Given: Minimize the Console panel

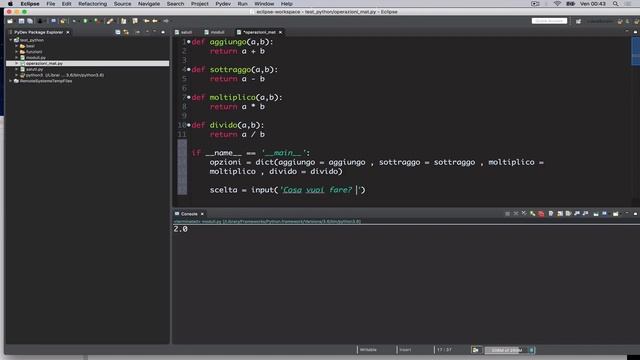Looking at the screenshot, I should [627, 213].
